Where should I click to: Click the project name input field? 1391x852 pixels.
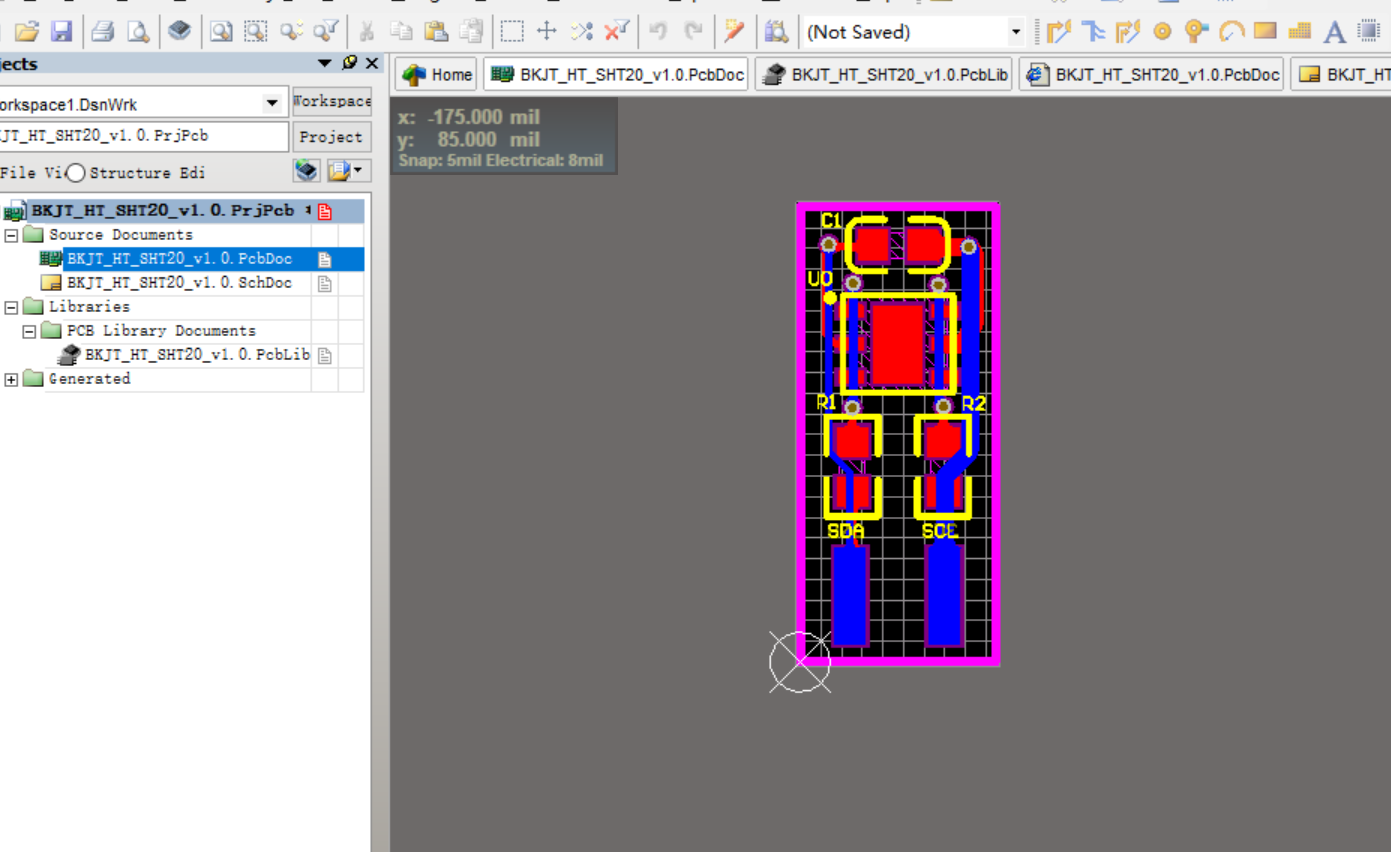click(143, 136)
